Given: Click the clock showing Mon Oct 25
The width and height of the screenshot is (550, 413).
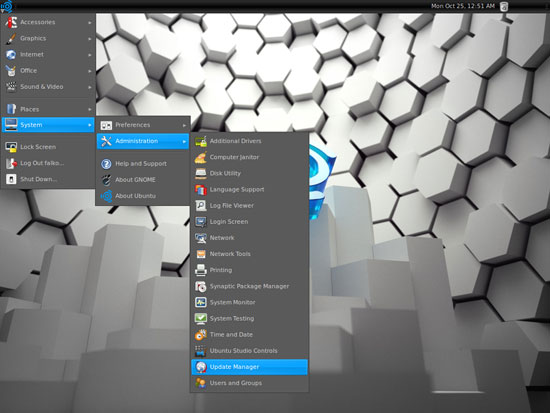Looking at the screenshot, I should pyautogui.click(x=463, y=6).
